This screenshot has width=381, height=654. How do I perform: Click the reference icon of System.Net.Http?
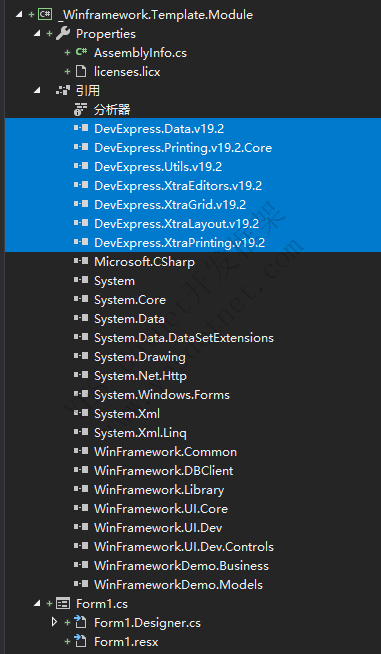pos(81,375)
